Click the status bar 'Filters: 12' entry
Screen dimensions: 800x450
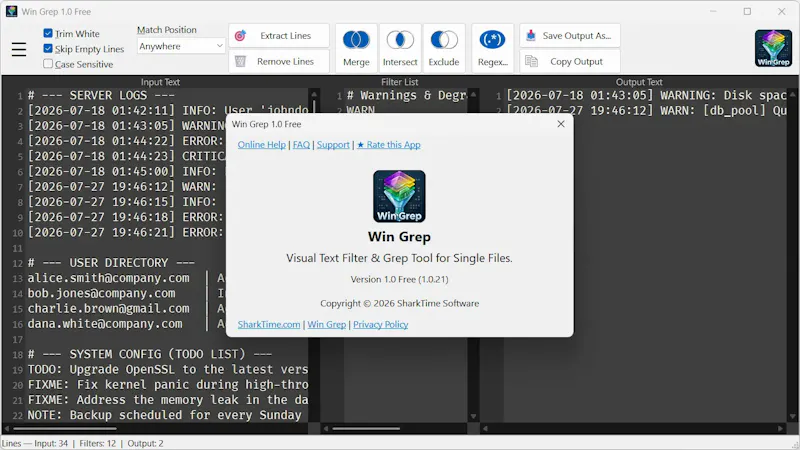97,443
